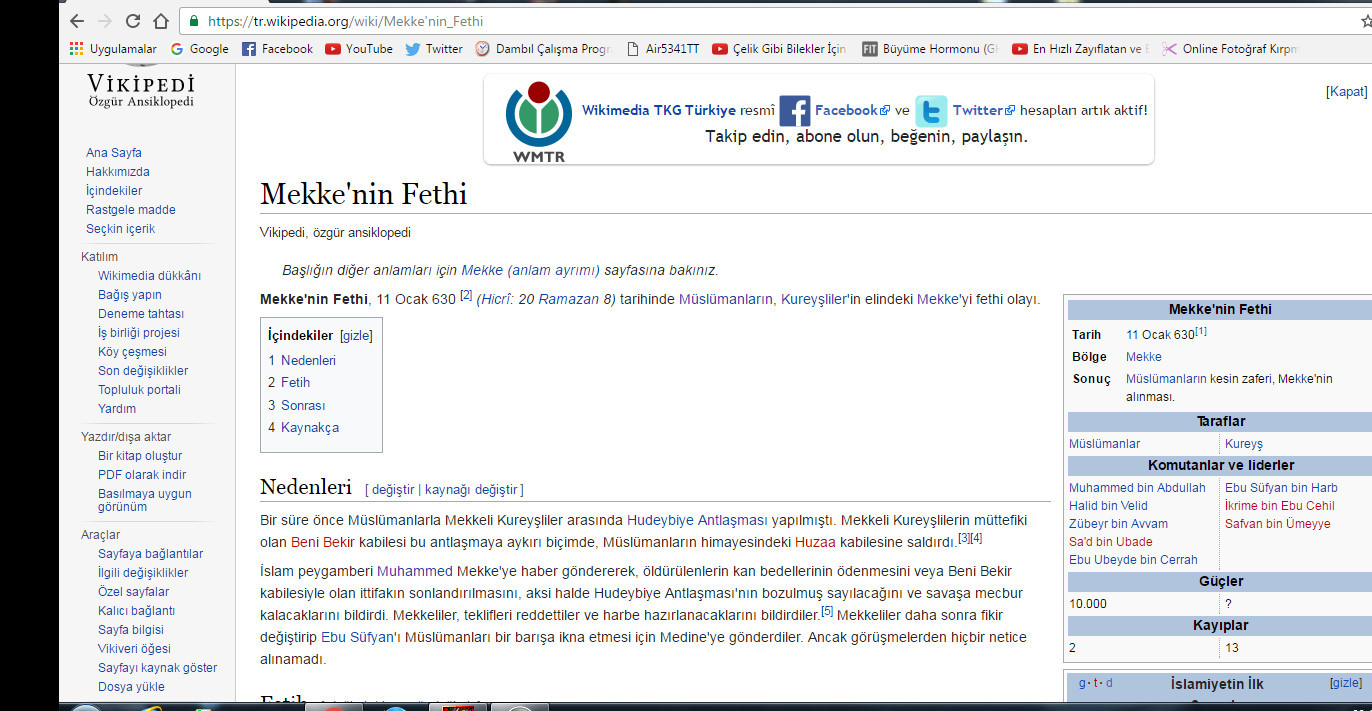The height and width of the screenshot is (711, 1372).
Task: Open Hakkımızda in the sidebar
Action: [118, 172]
